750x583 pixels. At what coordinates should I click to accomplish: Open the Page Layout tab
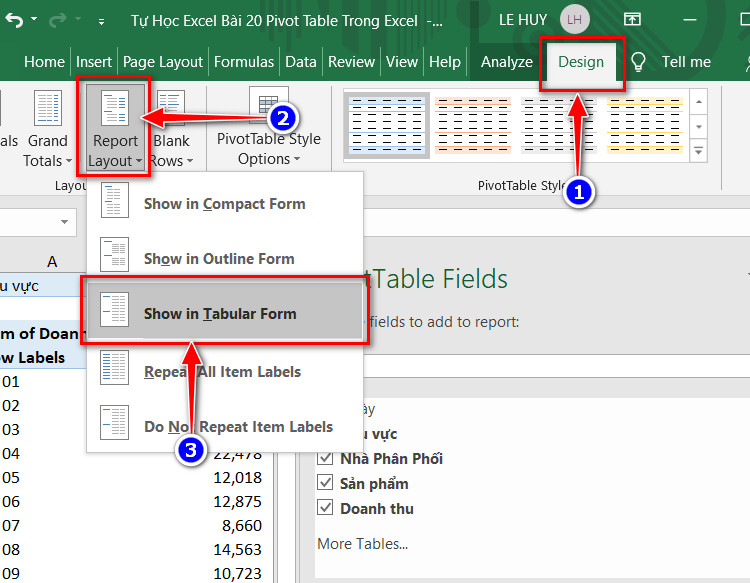coord(163,62)
